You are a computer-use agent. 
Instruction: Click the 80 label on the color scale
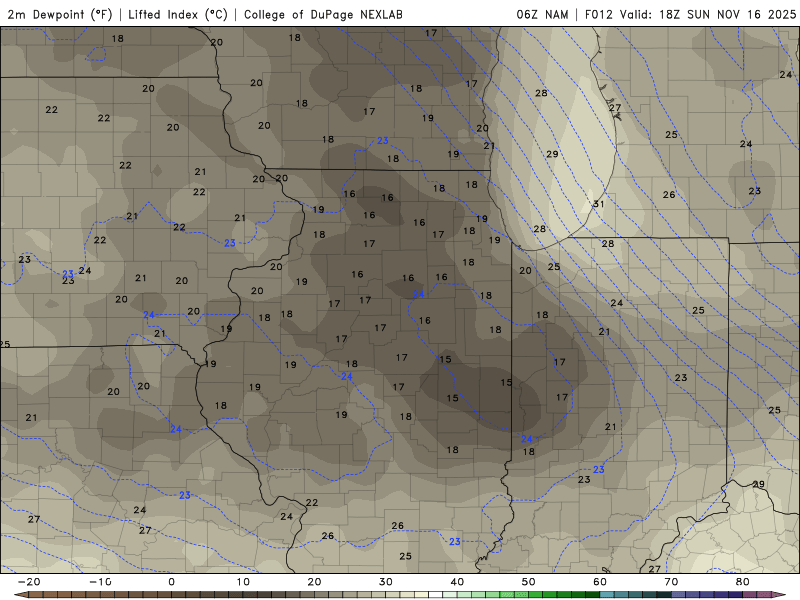pos(743,582)
